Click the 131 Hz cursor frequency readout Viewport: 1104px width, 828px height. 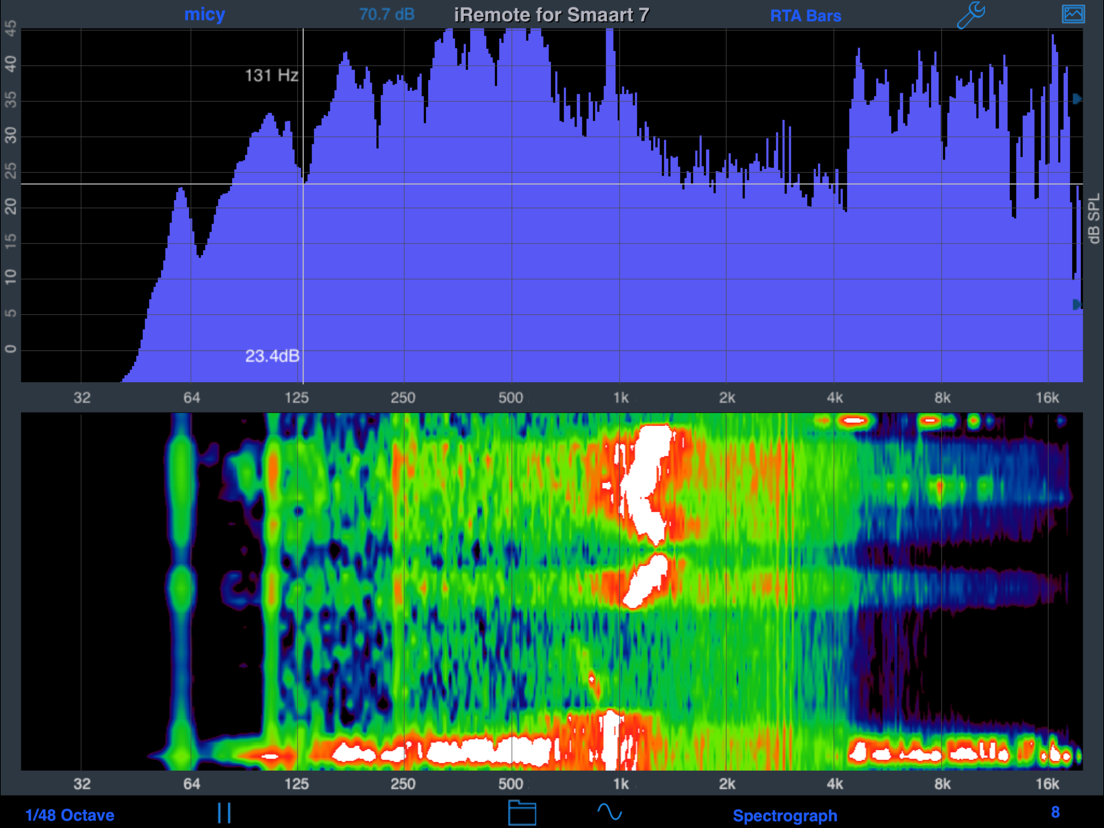[272, 75]
